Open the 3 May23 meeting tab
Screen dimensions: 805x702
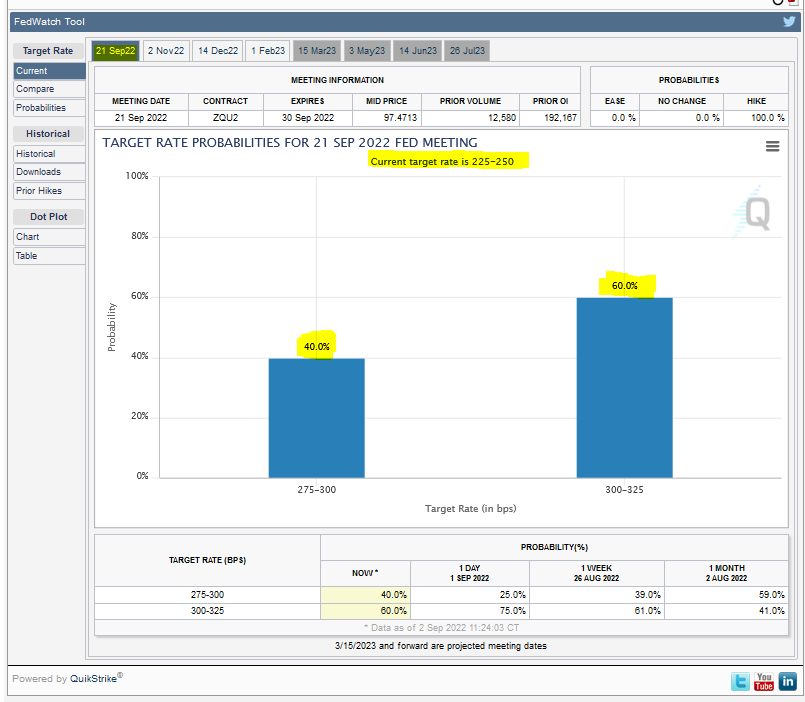click(367, 51)
